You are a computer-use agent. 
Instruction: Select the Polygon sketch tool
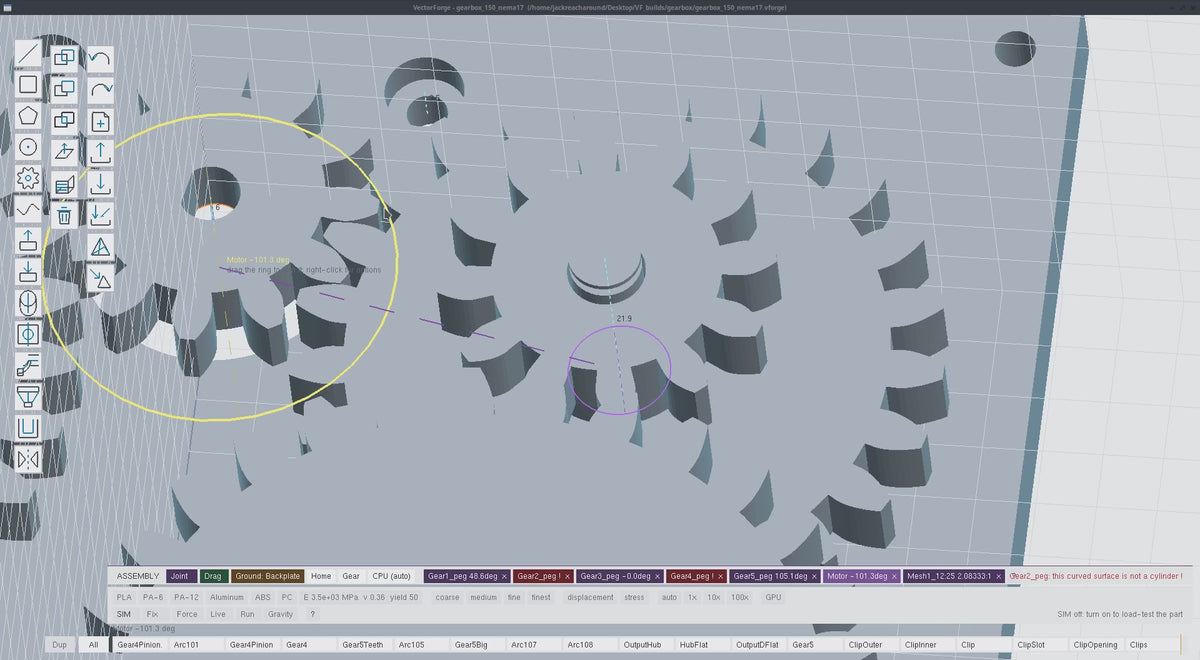pos(28,116)
